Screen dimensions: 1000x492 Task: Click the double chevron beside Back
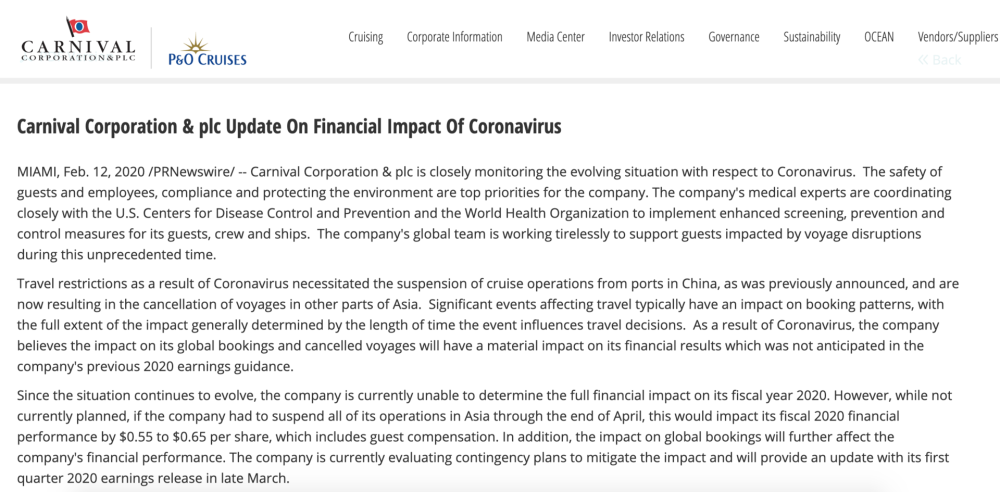click(923, 60)
